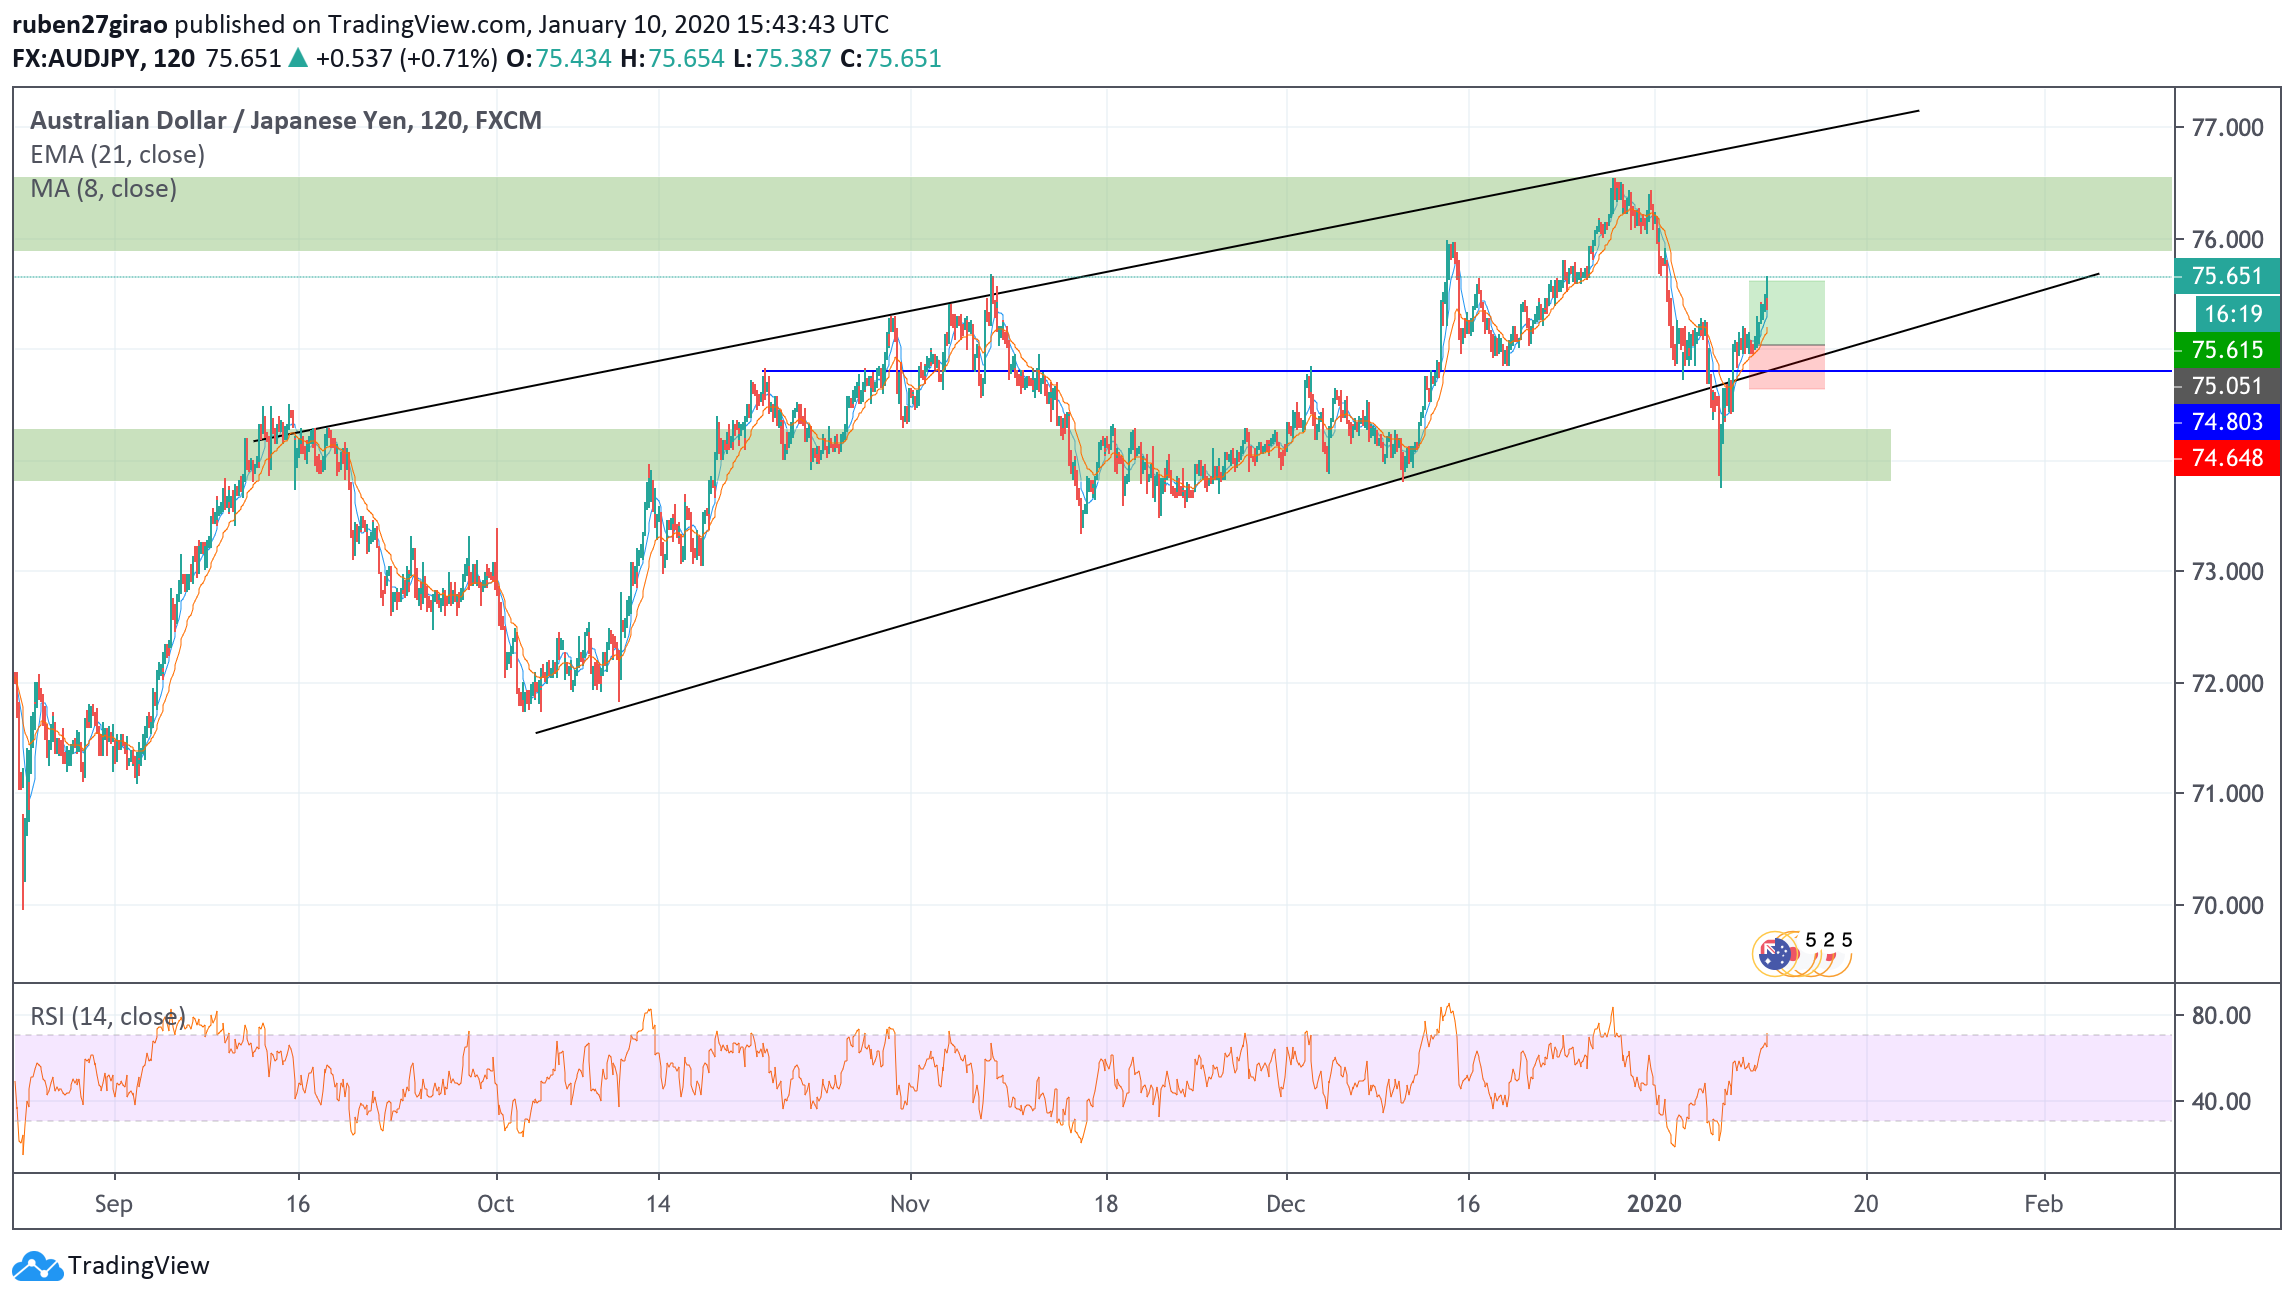Viewport: 2294px width, 1302px height.
Task: Click the Nov label on time axis
Action: [909, 1204]
